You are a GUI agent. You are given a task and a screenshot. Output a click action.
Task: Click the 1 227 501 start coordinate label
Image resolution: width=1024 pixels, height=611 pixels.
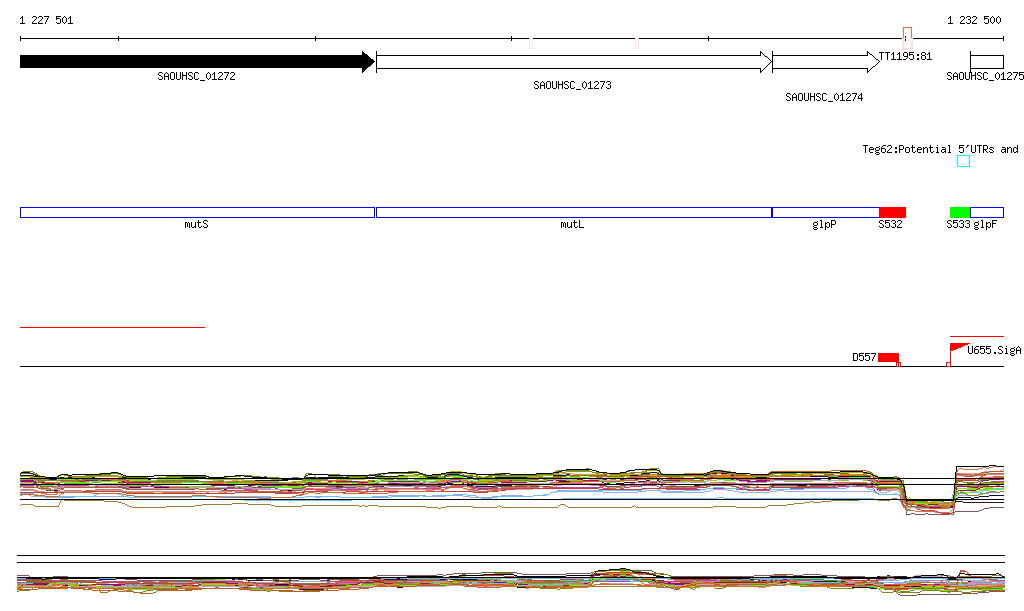tap(46, 20)
